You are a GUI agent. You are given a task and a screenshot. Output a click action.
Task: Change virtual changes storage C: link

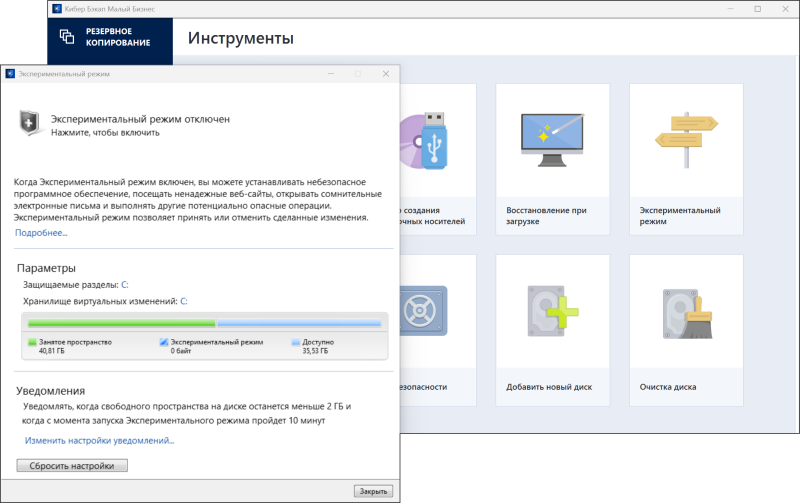184,301
